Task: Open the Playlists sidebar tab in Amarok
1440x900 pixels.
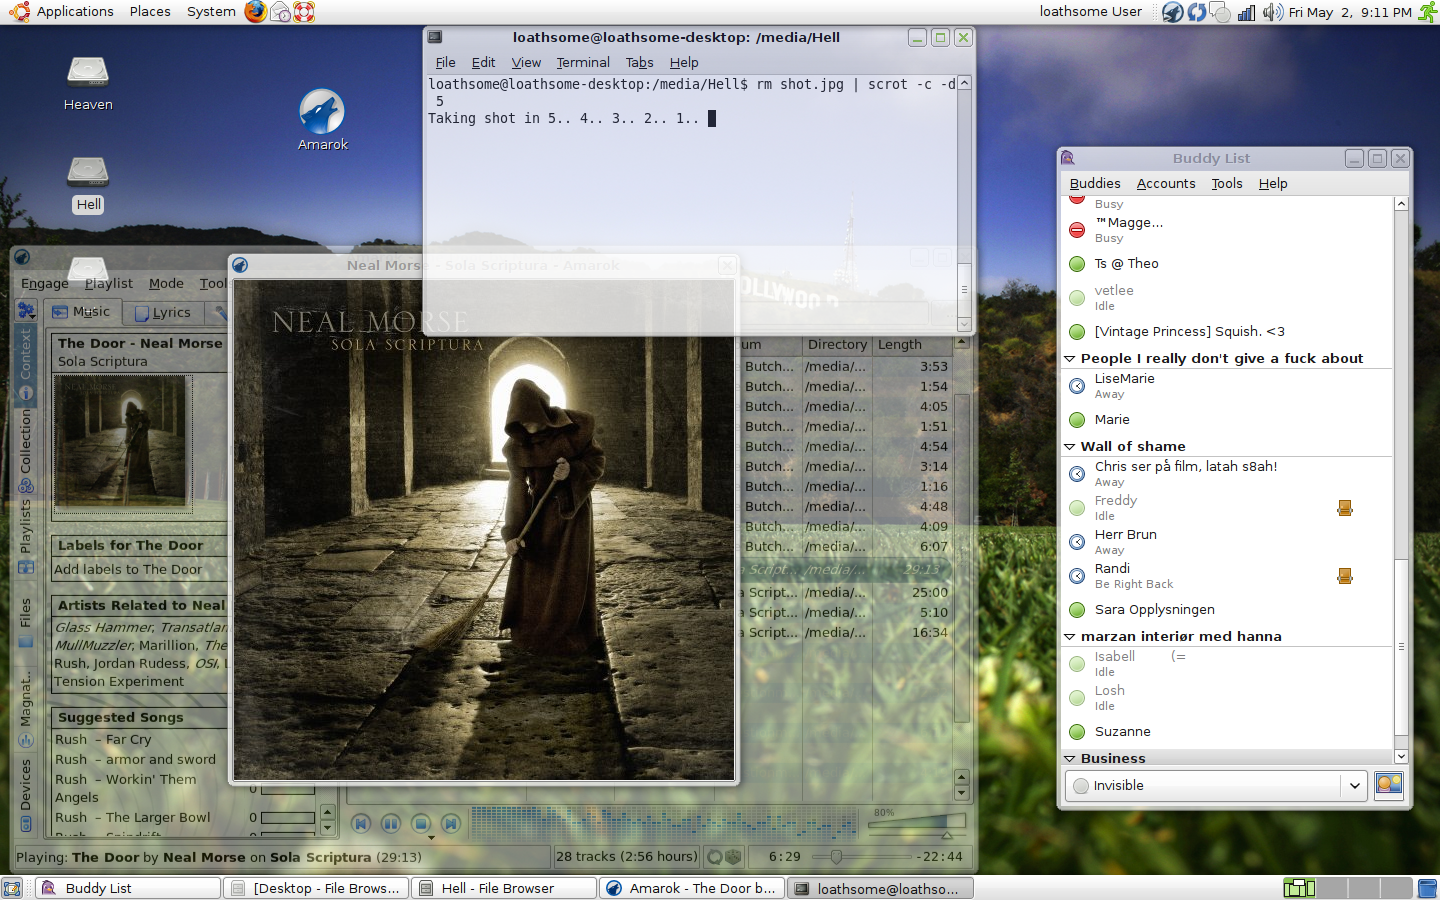Action: (x=26, y=537)
